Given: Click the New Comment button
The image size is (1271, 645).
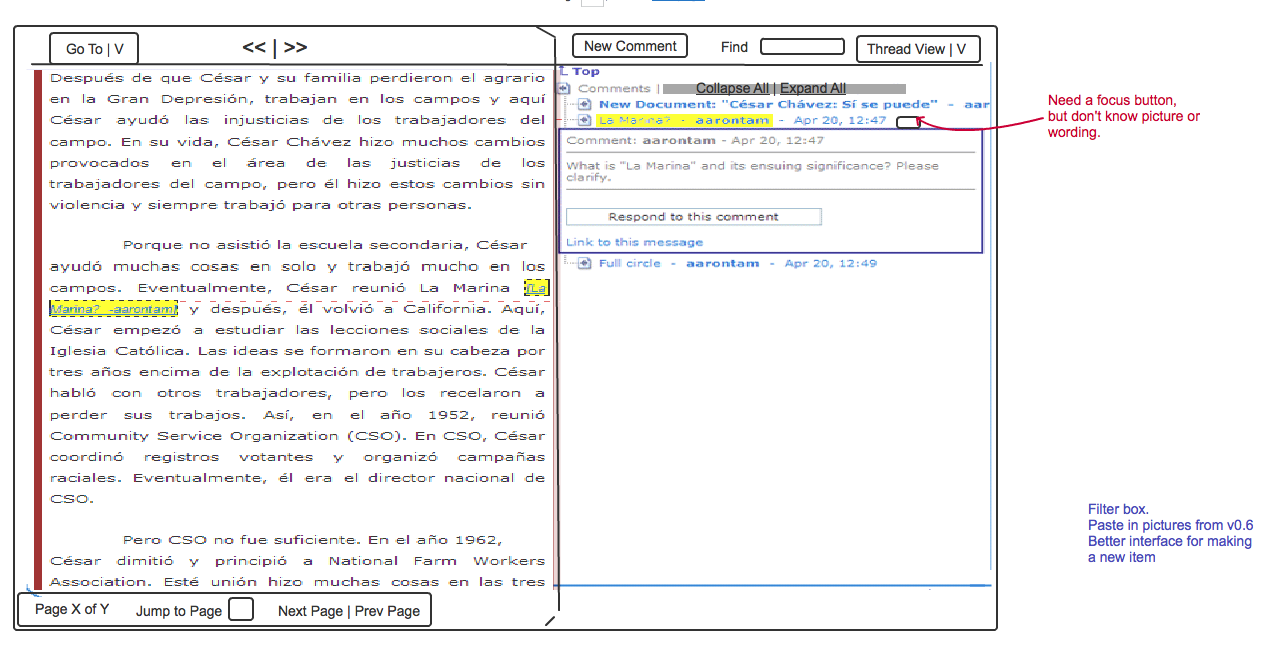Looking at the screenshot, I should coord(629,46).
